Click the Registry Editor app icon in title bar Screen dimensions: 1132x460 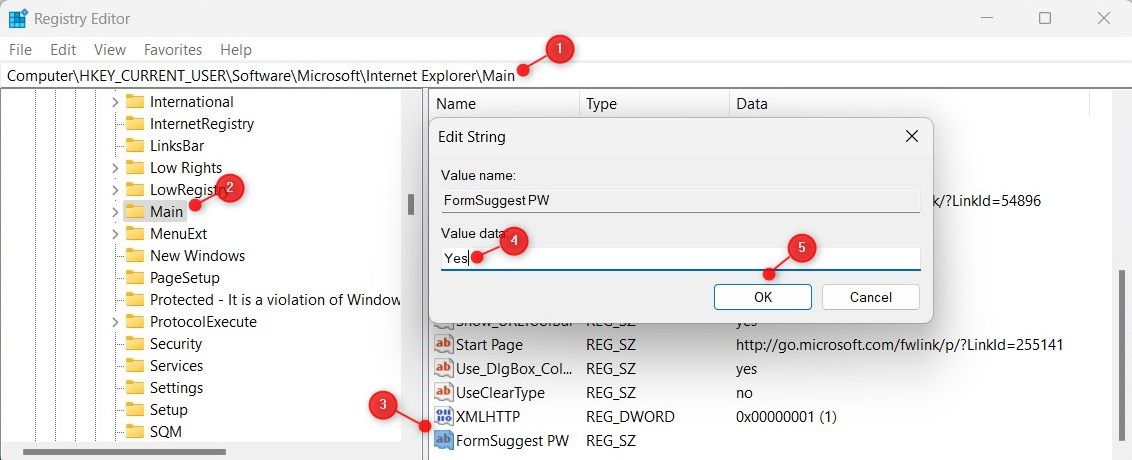18,19
